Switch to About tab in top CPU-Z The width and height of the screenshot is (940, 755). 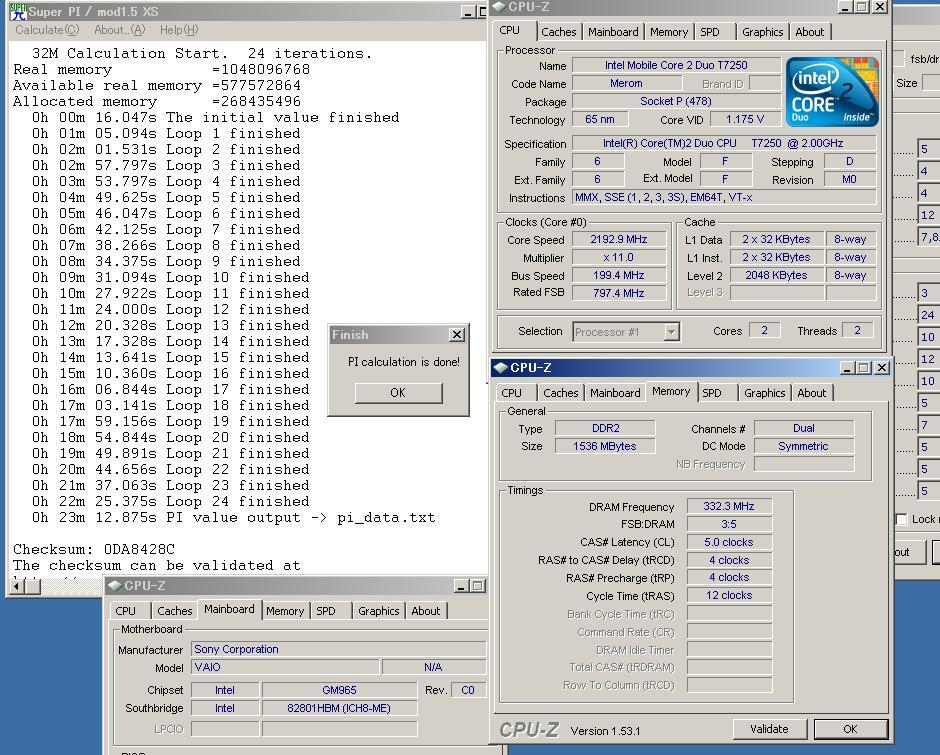[x=809, y=32]
